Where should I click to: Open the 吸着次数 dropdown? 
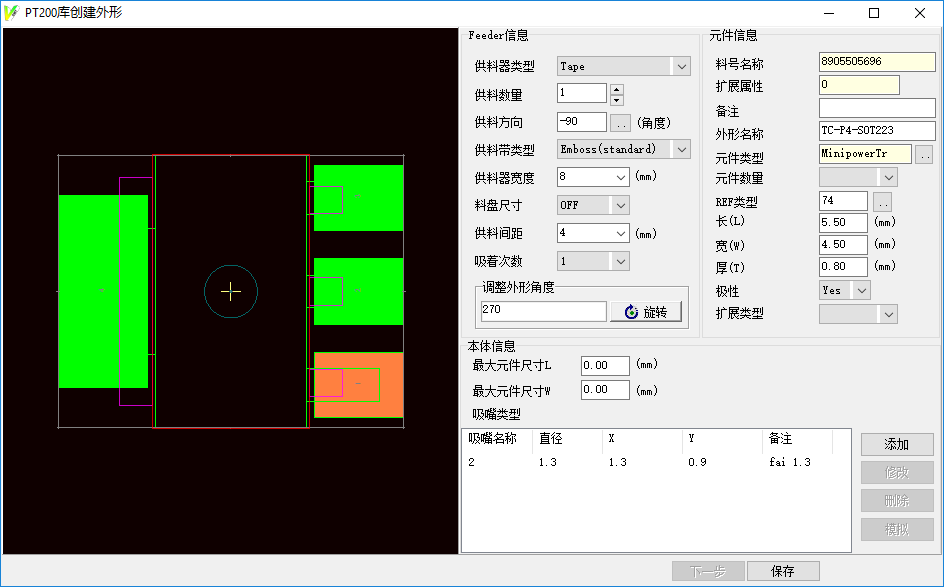tap(593, 261)
